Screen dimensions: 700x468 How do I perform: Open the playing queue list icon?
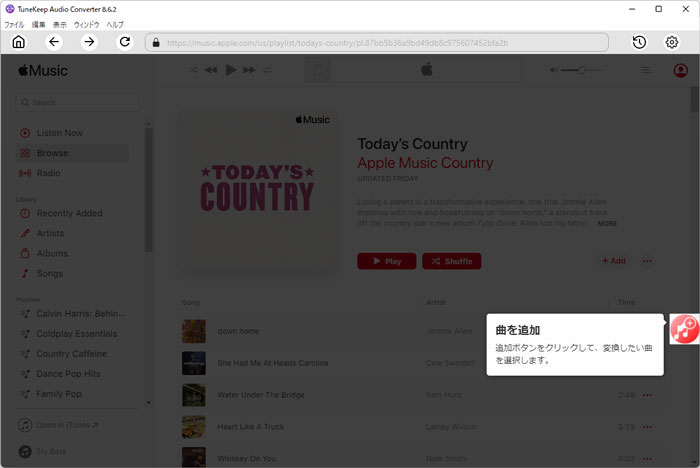click(645, 70)
